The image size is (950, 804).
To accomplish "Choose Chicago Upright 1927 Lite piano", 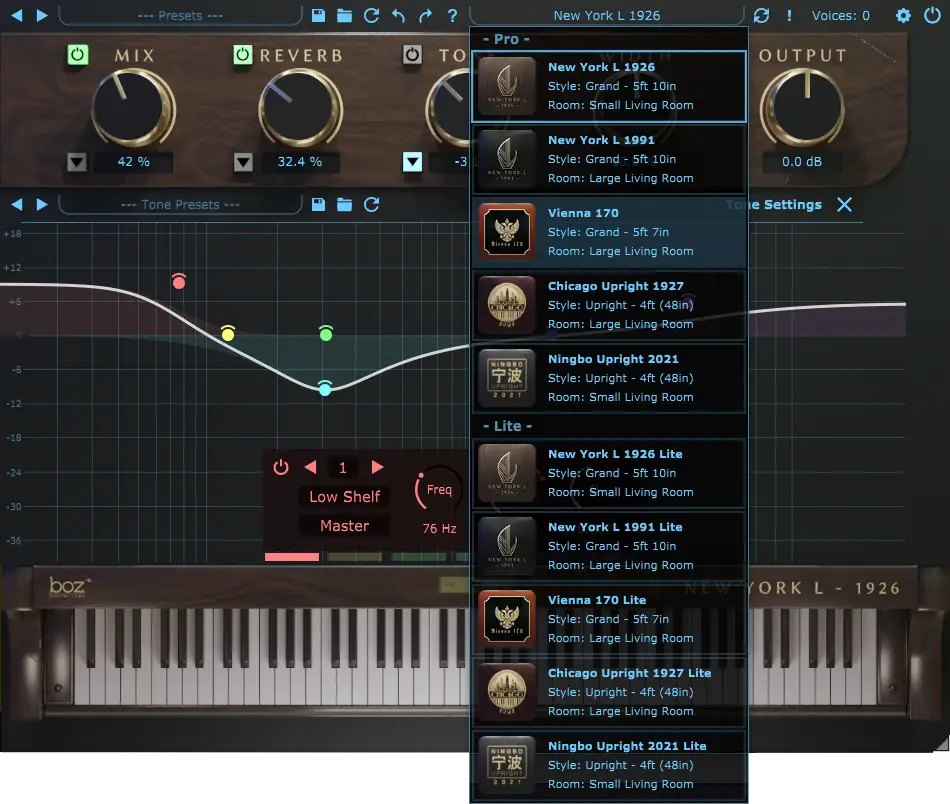I will click(609, 692).
